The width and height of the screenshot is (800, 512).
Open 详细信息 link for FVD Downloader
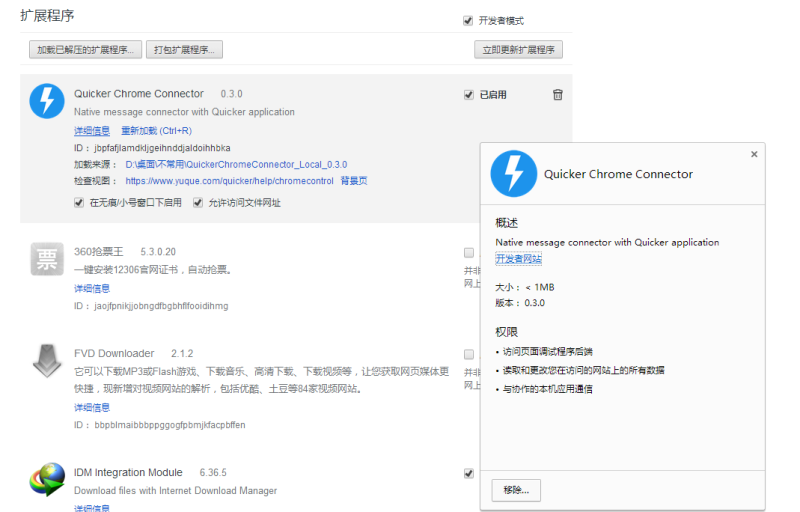pos(92,407)
